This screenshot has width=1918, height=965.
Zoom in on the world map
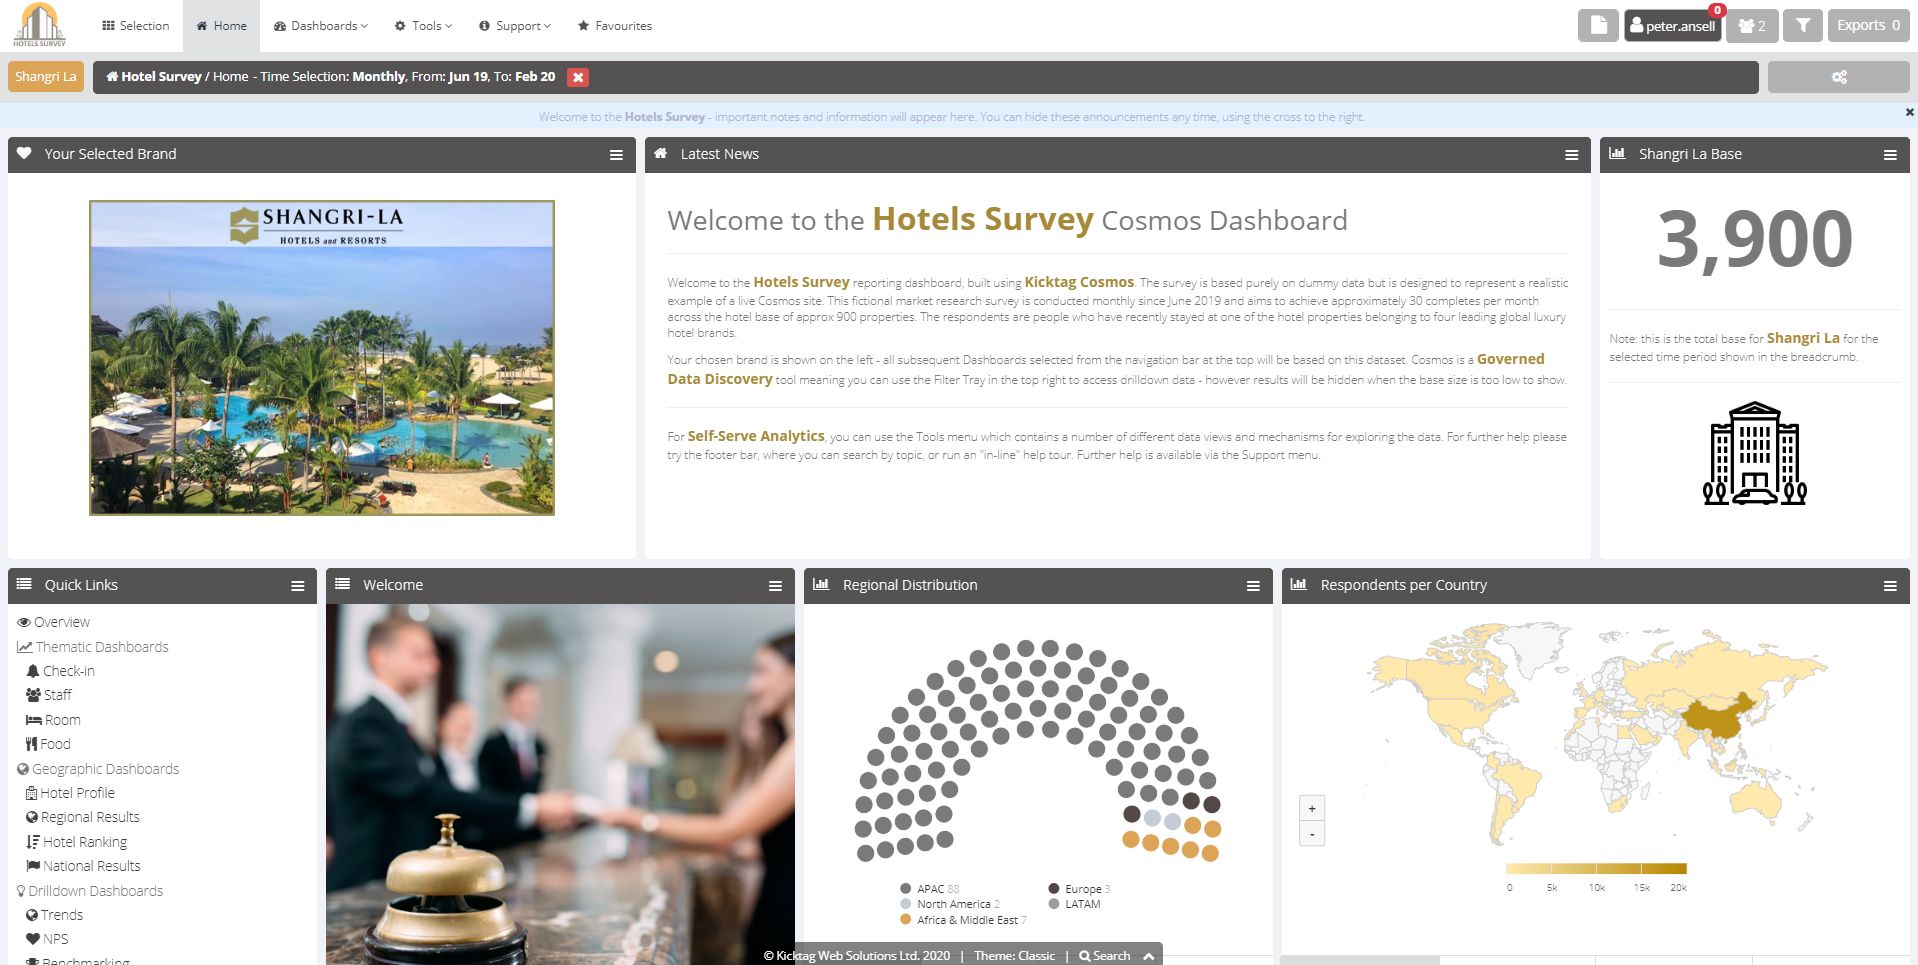coord(1311,808)
